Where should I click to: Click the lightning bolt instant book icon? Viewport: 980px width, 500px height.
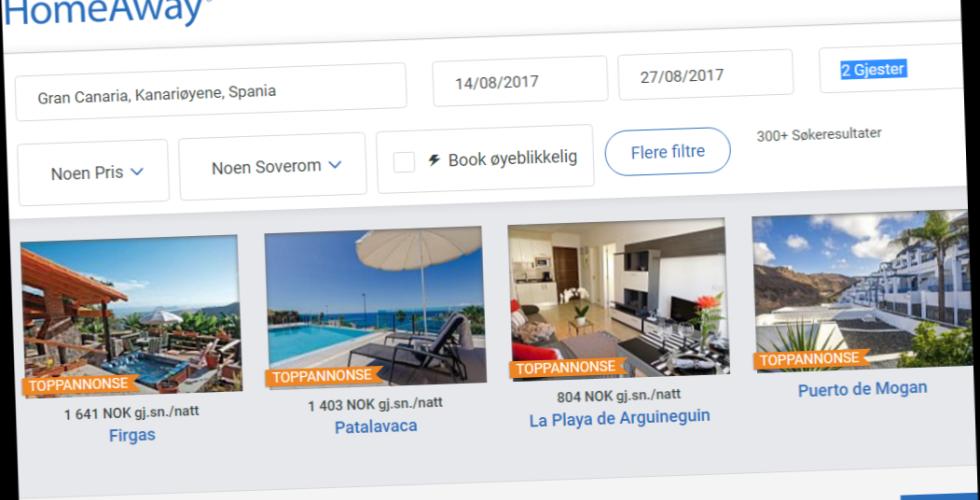tap(434, 160)
